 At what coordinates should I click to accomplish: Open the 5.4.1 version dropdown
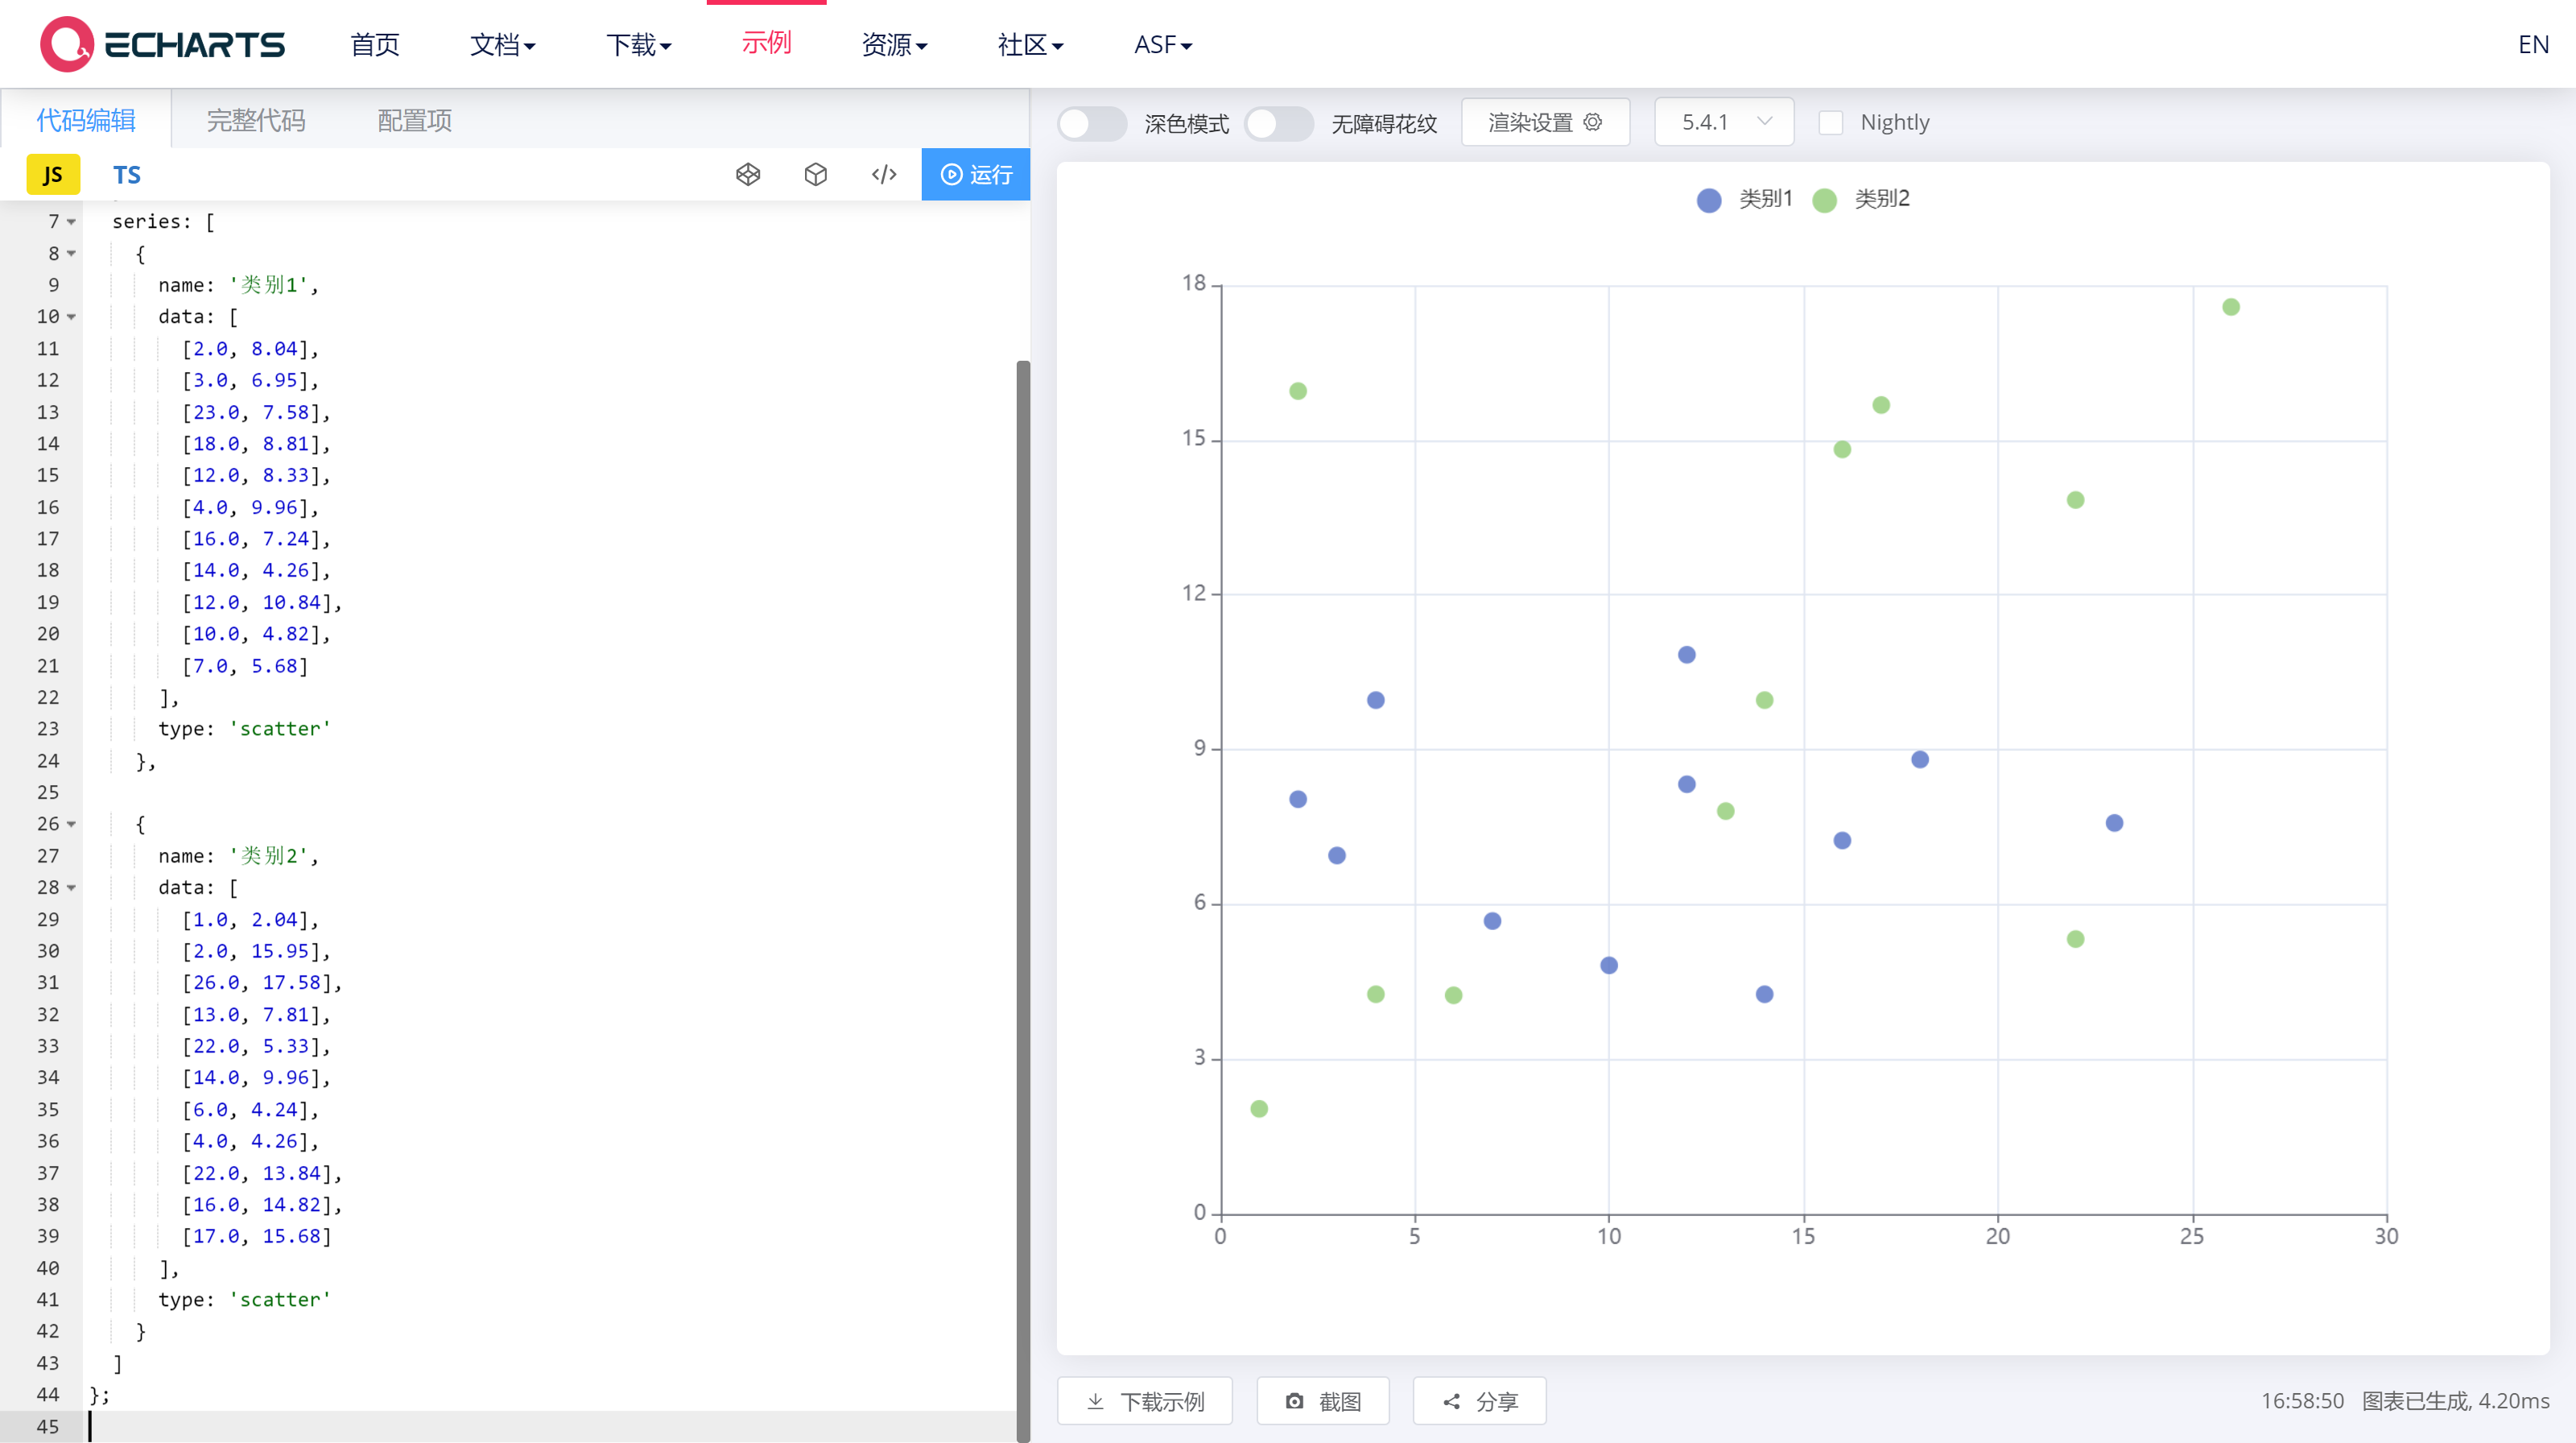[x=1724, y=122]
